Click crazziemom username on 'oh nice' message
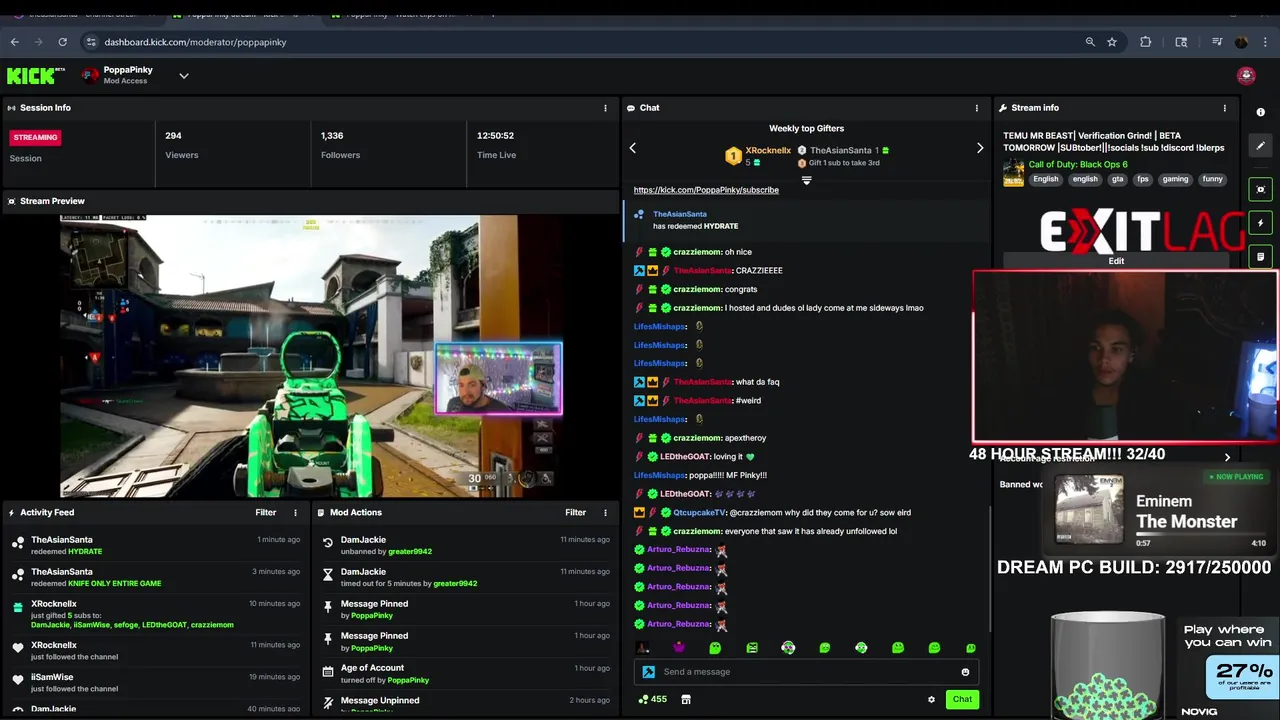The width and height of the screenshot is (1280, 720). [697, 252]
